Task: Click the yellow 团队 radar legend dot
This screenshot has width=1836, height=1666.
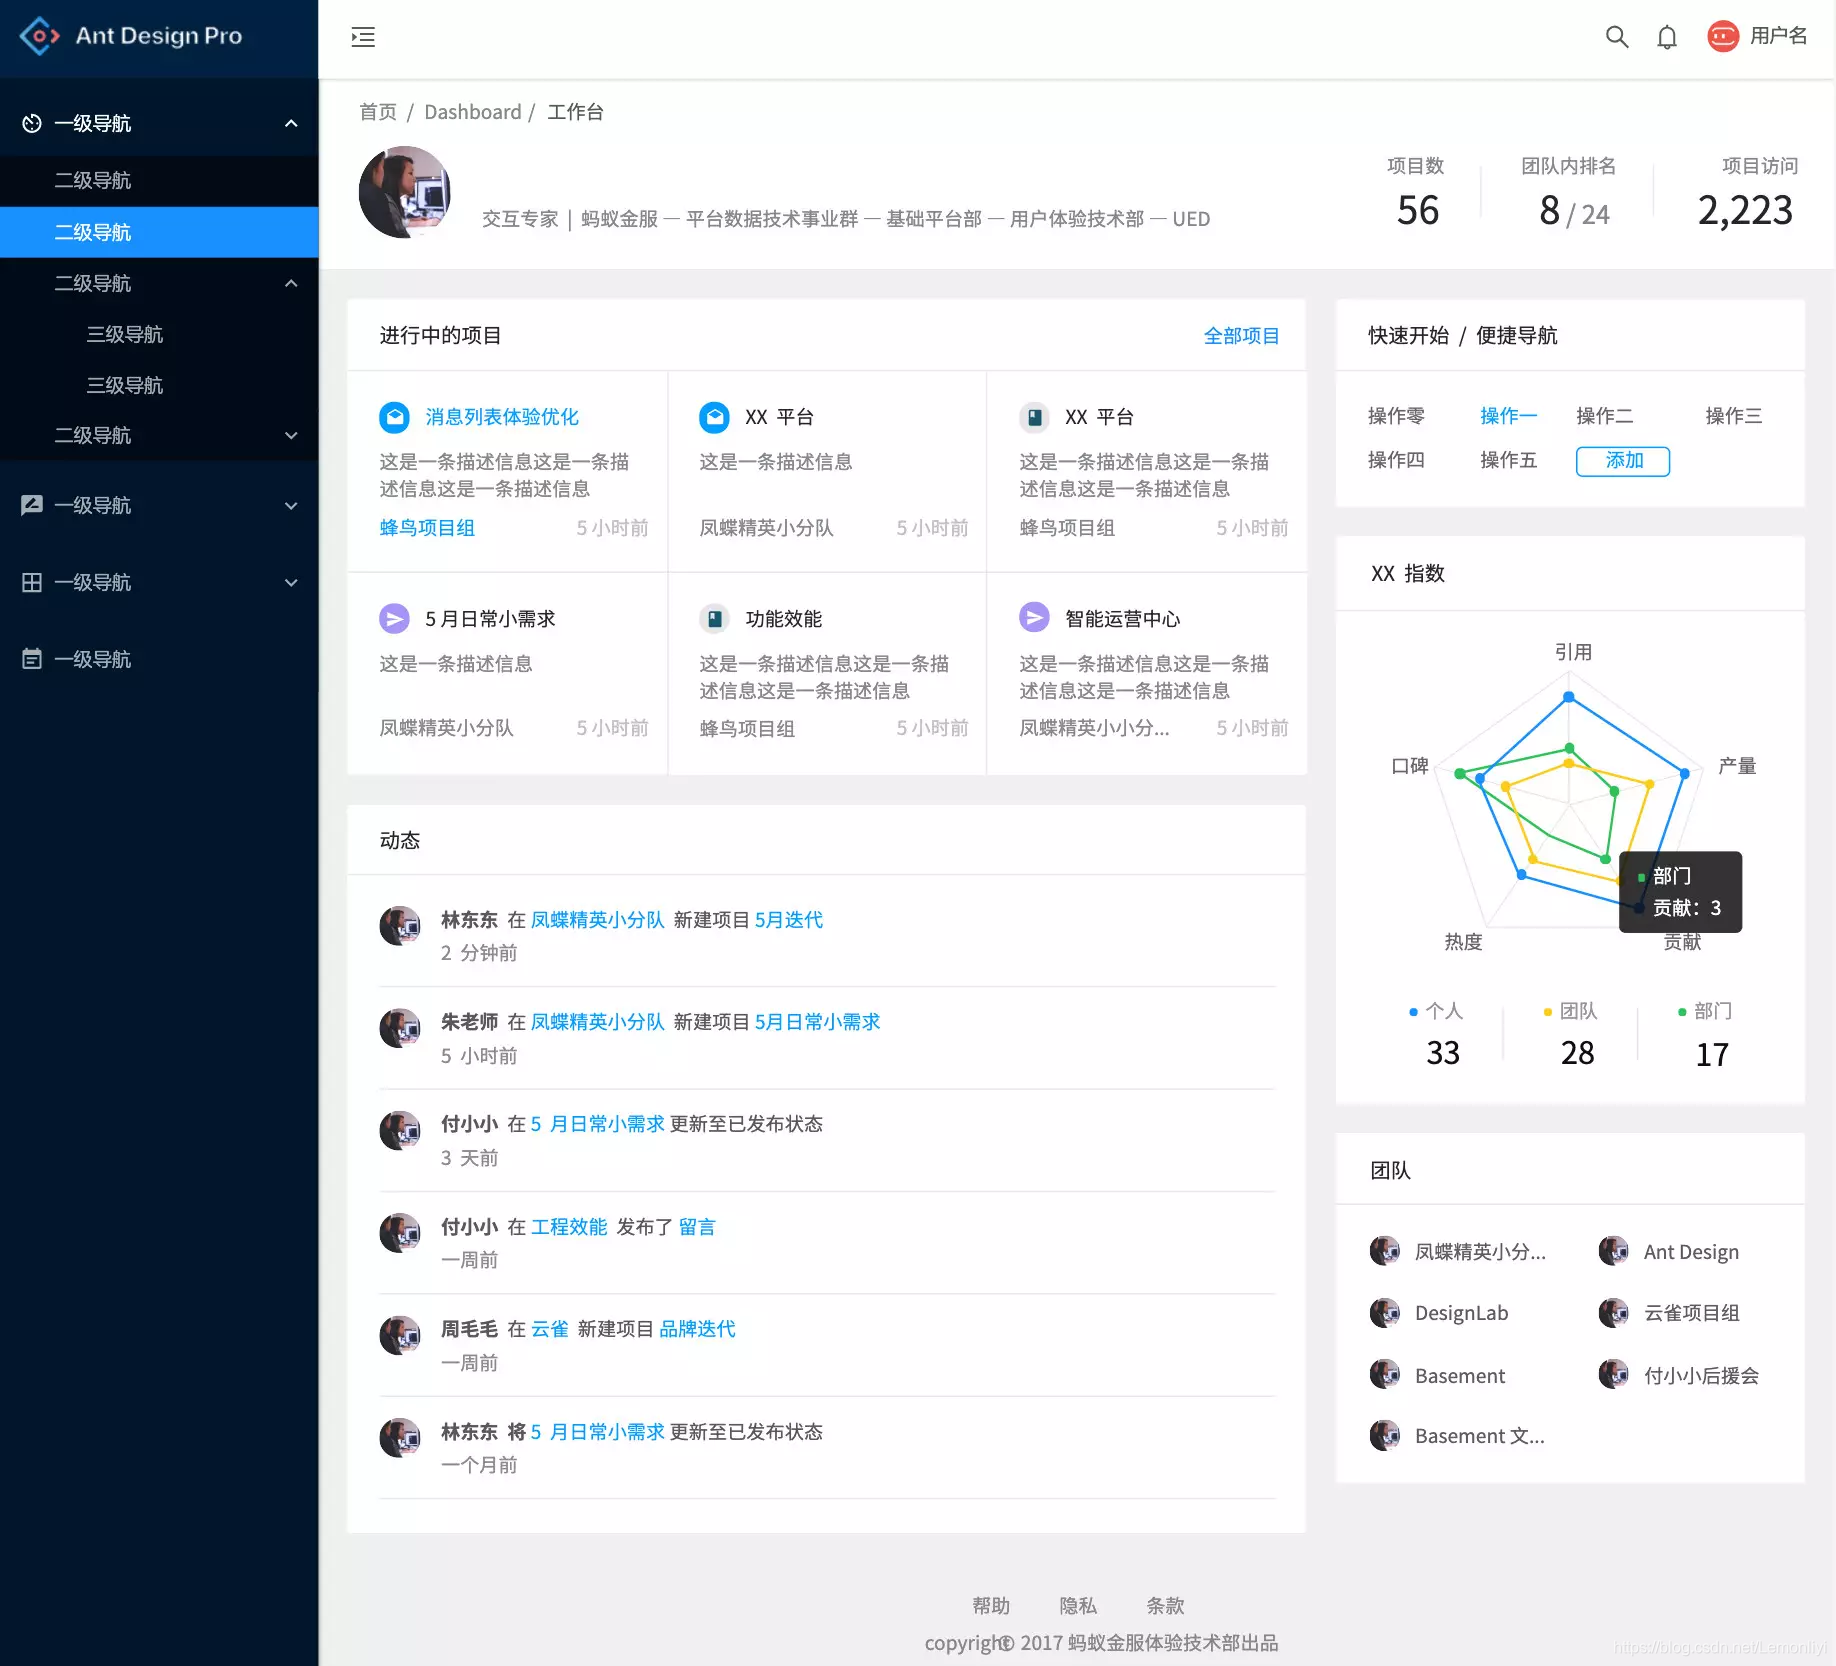Action: pos(1548,1012)
